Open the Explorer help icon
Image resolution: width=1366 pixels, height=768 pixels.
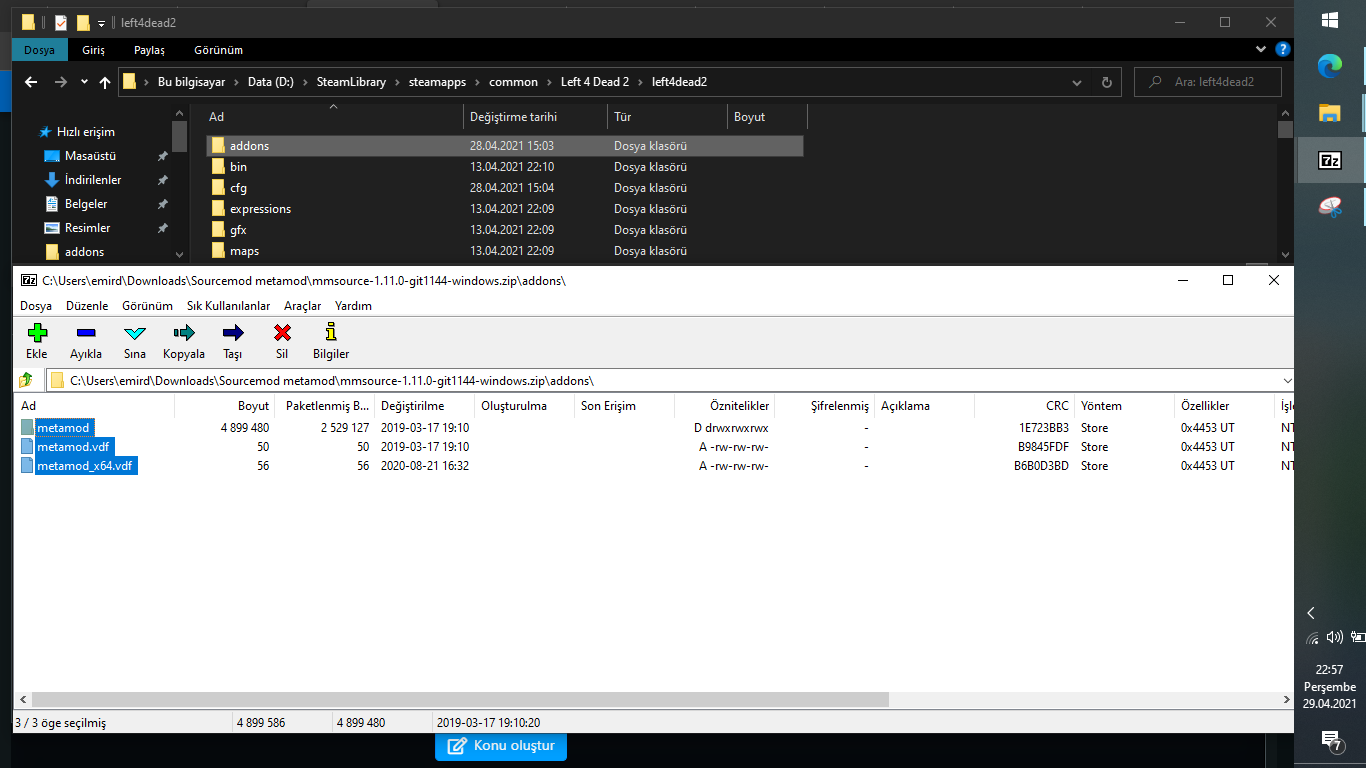pyautogui.click(x=1283, y=49)
